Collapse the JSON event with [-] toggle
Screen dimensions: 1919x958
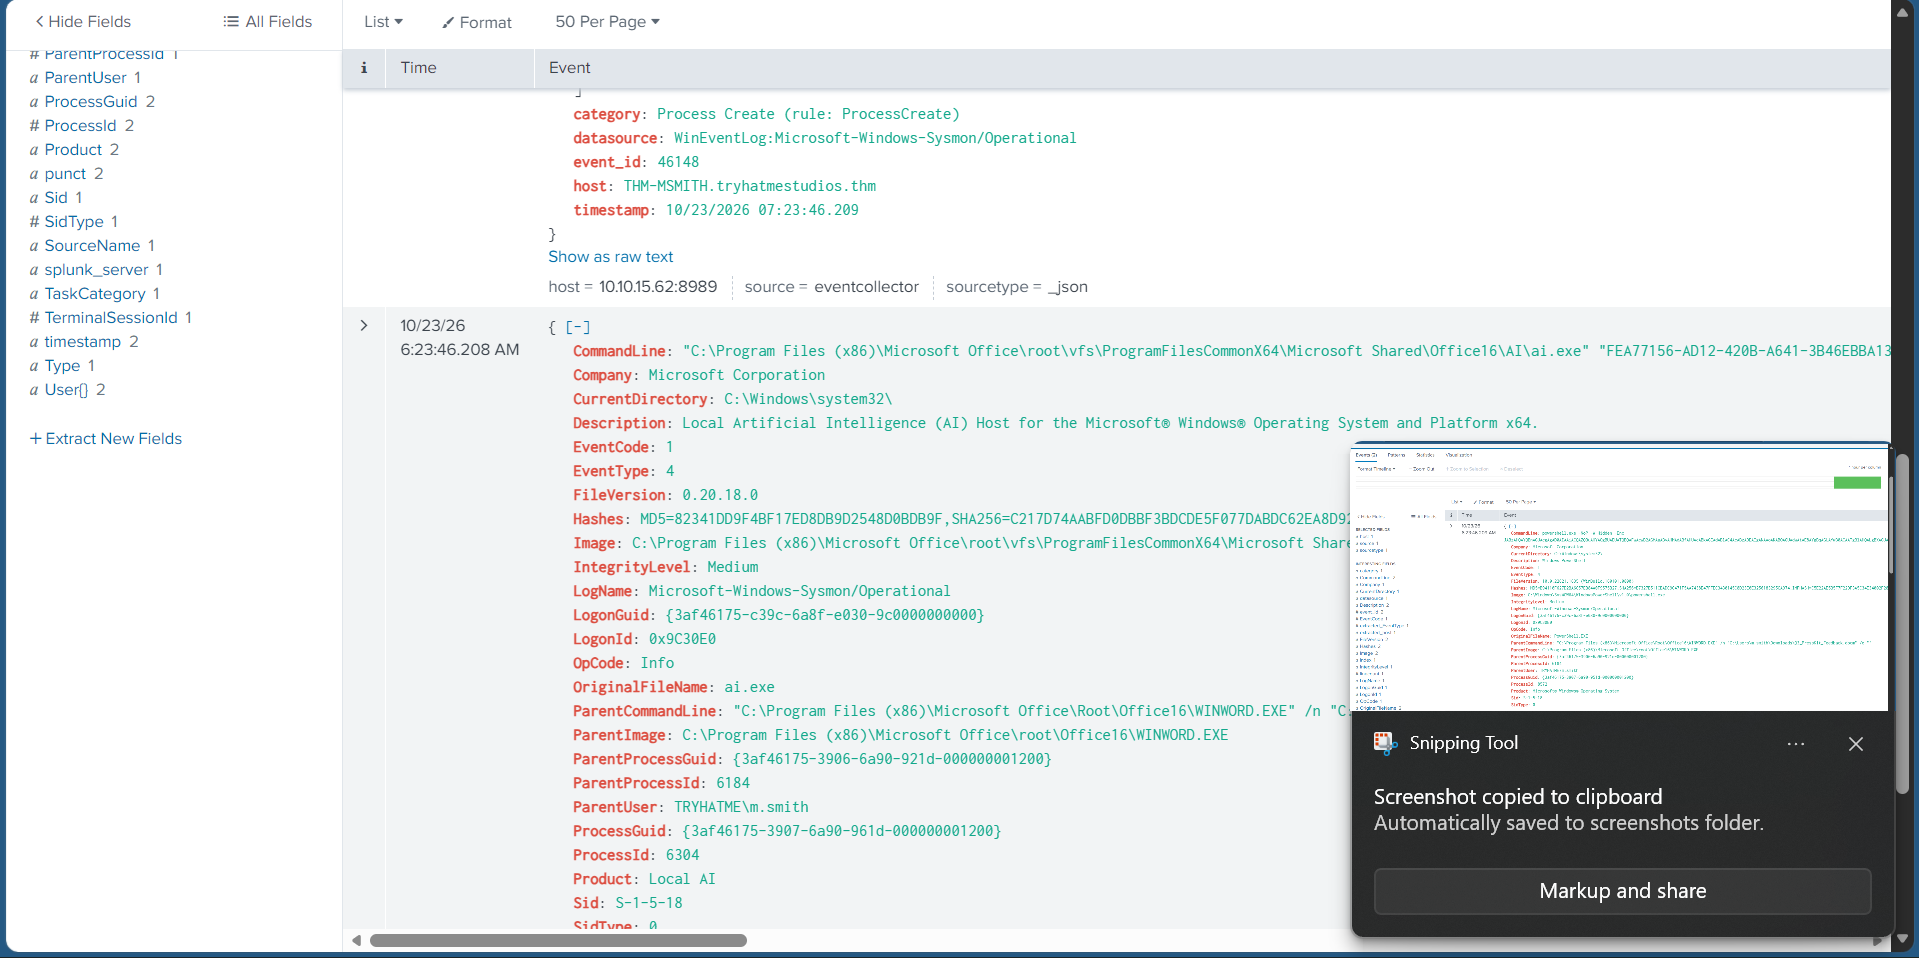click(578, 327)
